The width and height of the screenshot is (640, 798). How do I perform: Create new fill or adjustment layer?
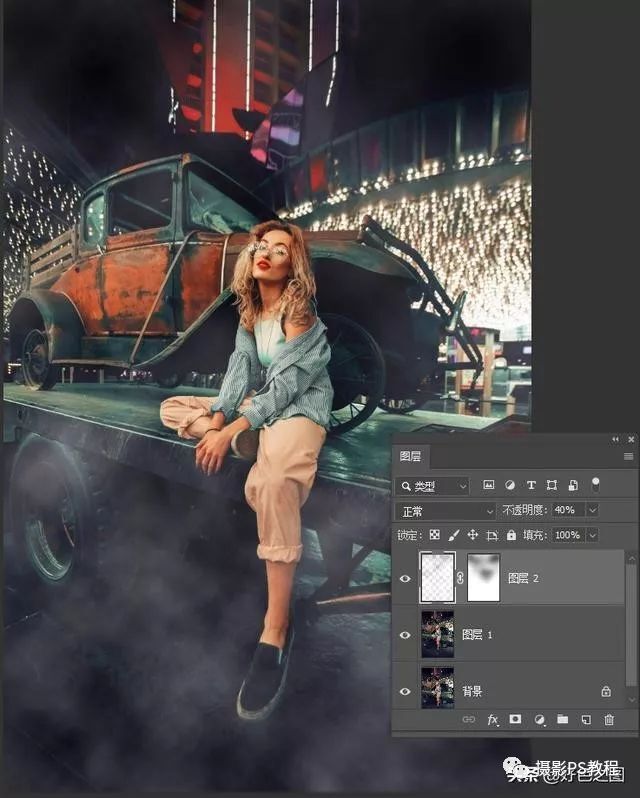point(539,719)
